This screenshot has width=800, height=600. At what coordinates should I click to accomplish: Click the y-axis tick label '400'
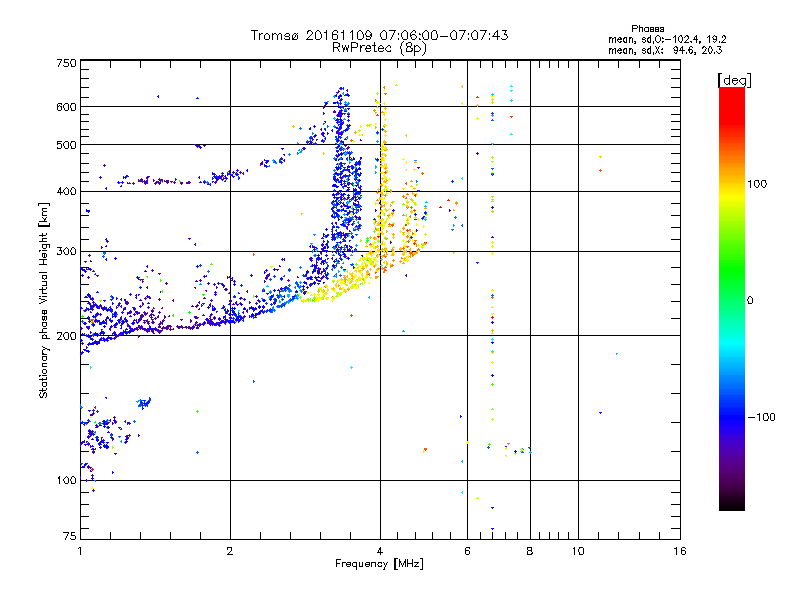(x=66, y=191)
